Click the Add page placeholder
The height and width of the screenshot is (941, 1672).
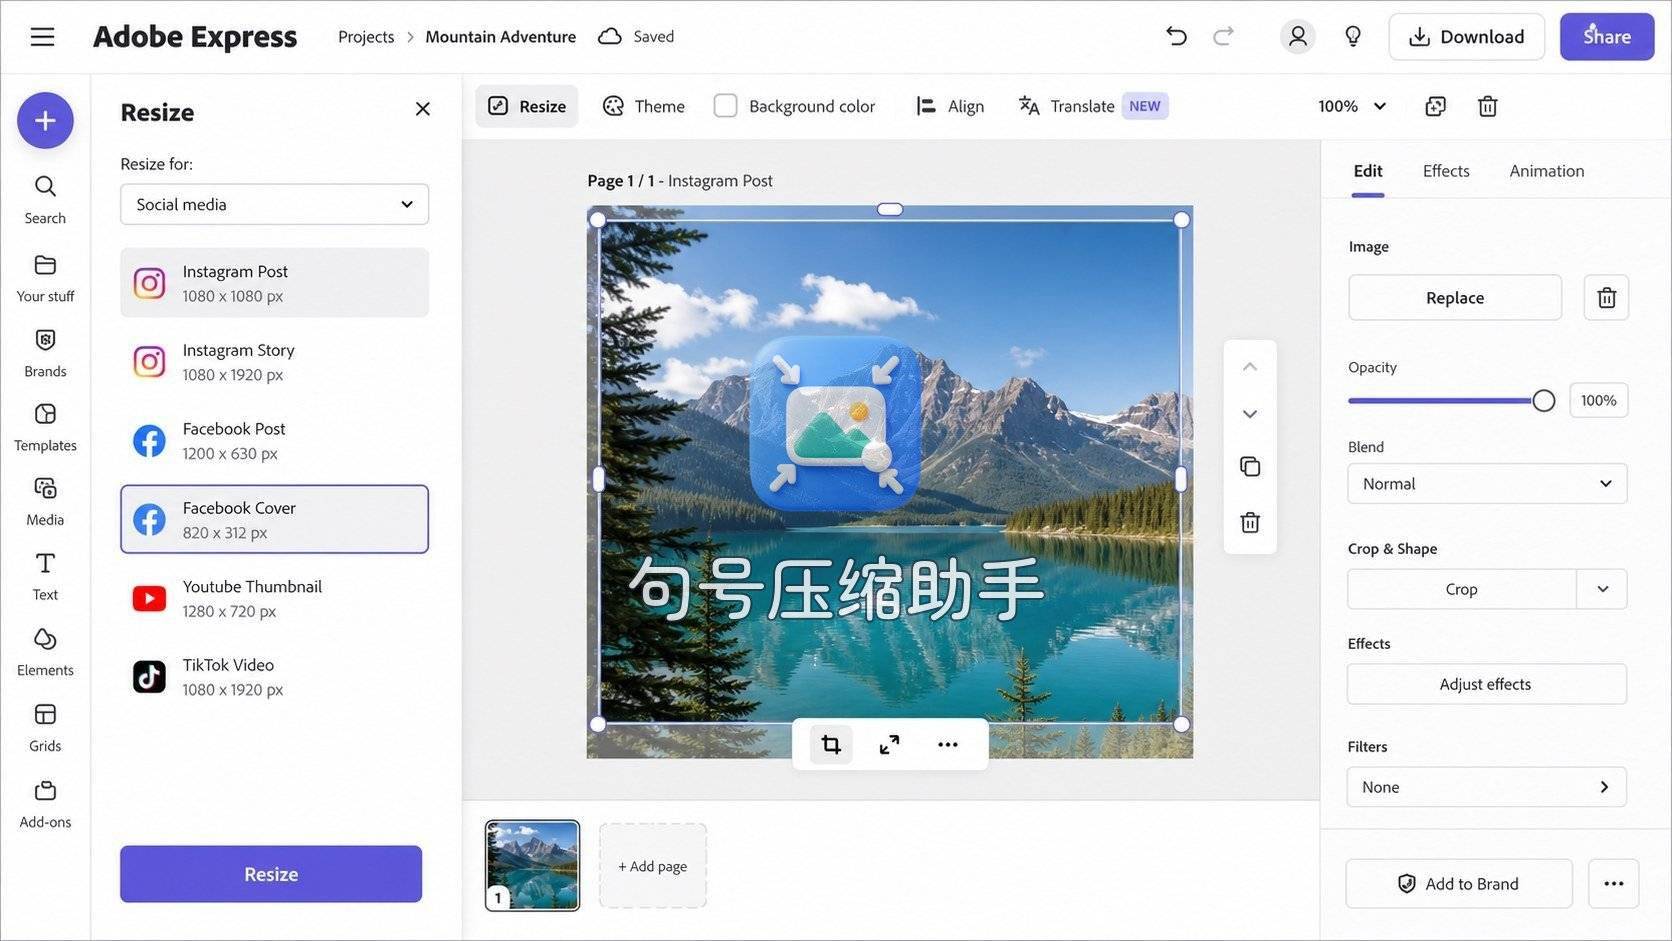[x=653, y=866]
